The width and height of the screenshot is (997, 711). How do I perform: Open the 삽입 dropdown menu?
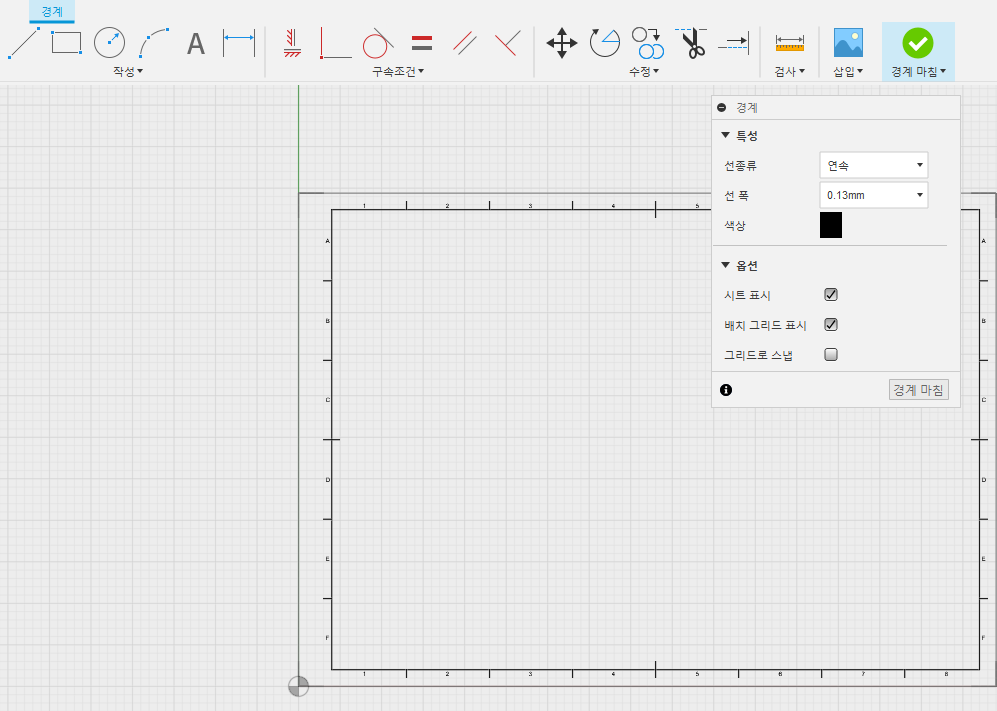click(848, 71)
